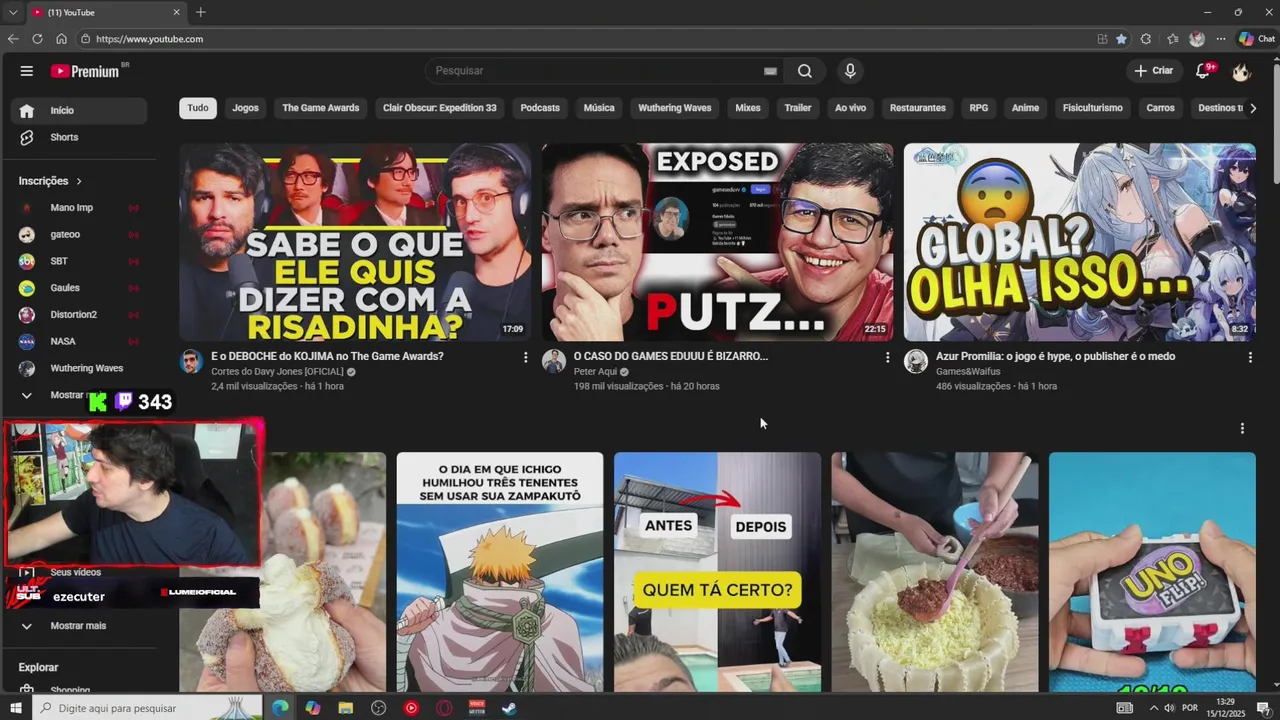Select Clair Obscur: Expedition 33 chip
1280x720 pixels.
point(440,108)
